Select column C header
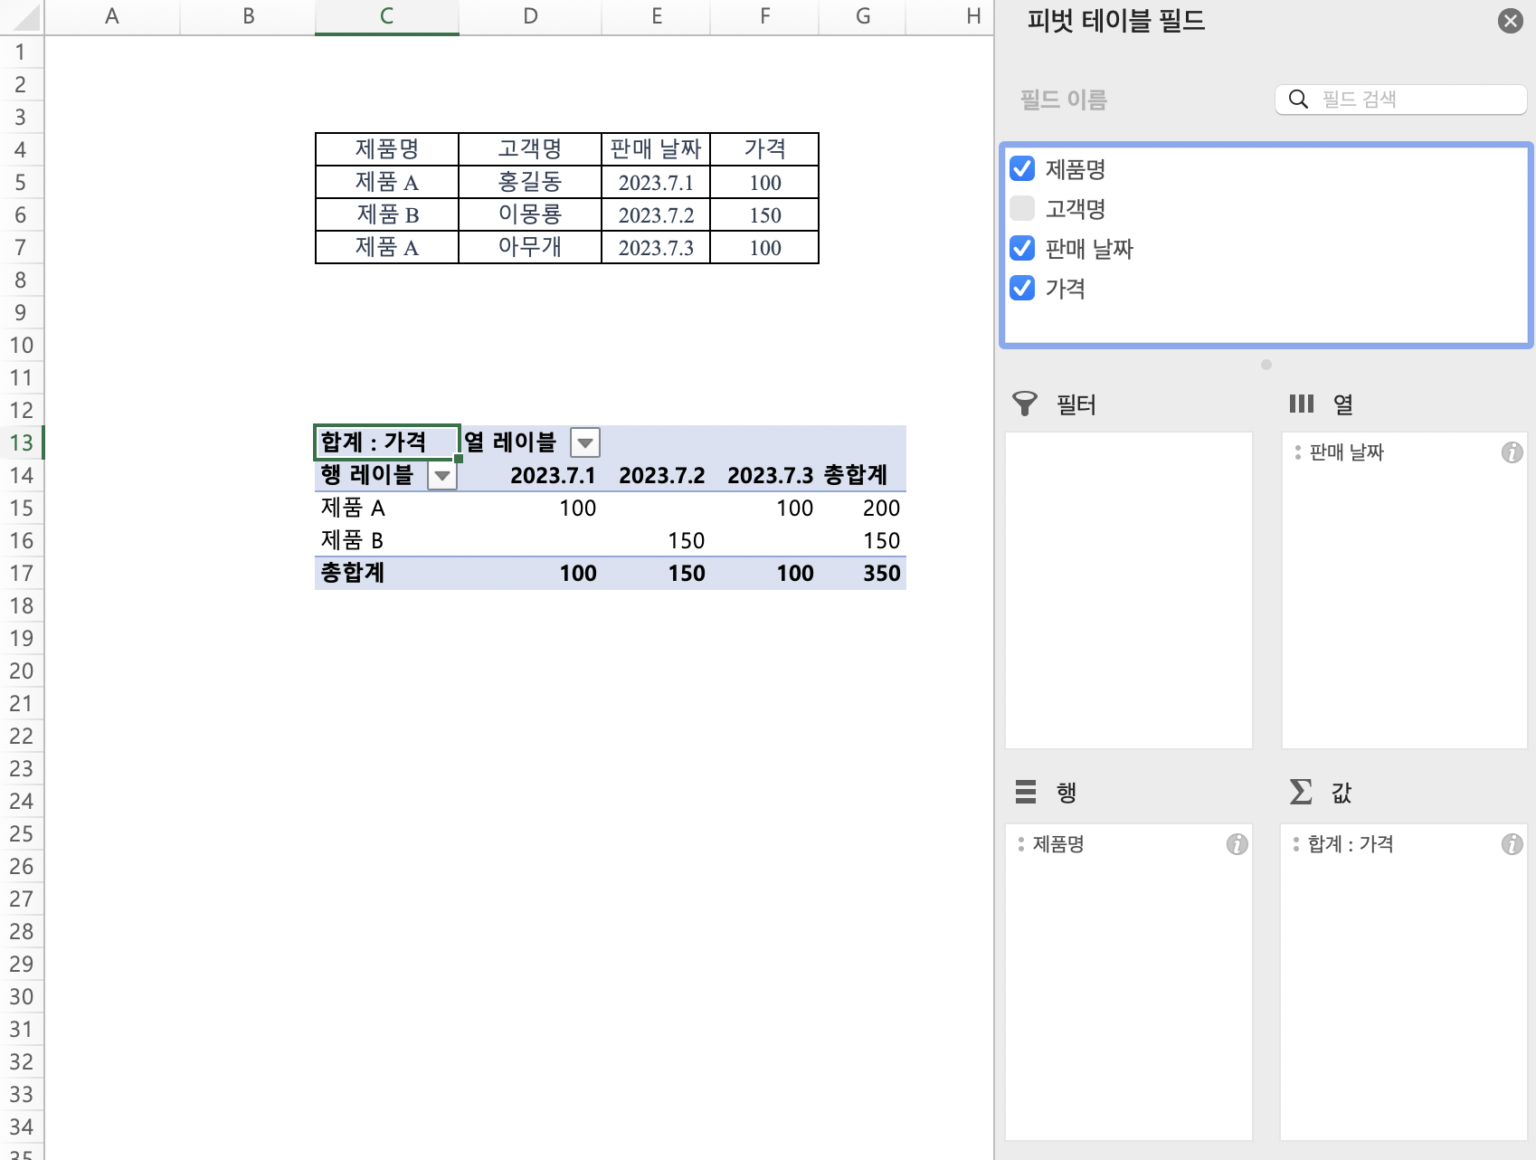The height and width of the screenshot is (1160, 1536). 386,16
